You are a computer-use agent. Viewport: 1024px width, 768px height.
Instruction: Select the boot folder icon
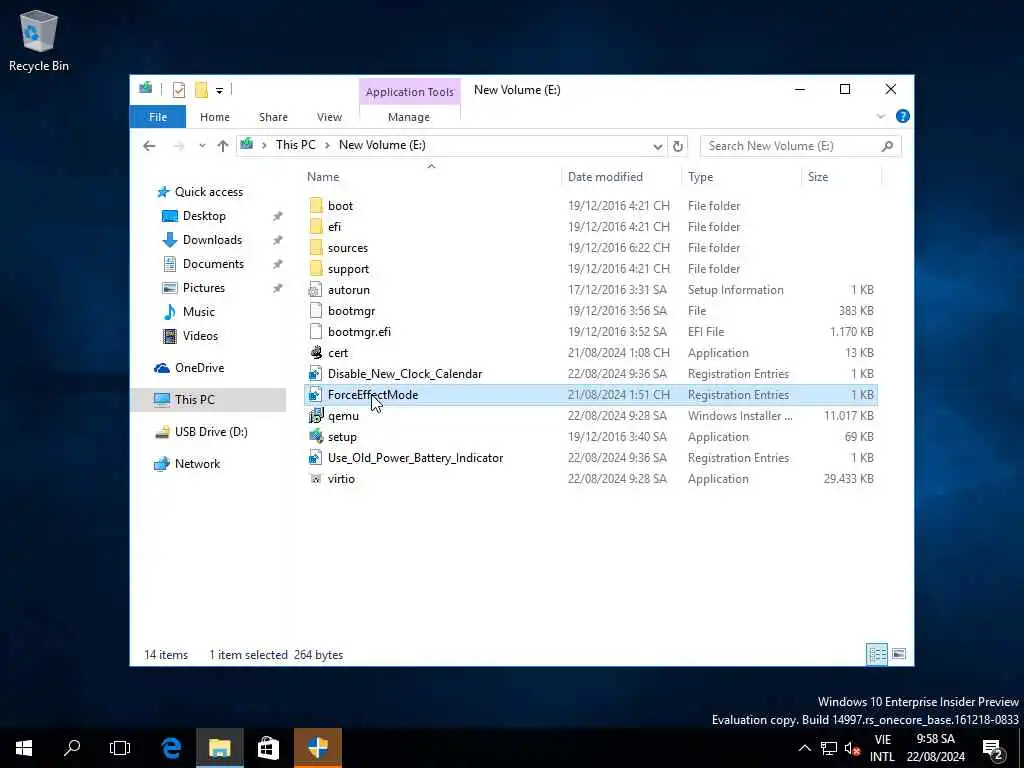[x=316, y=206]
